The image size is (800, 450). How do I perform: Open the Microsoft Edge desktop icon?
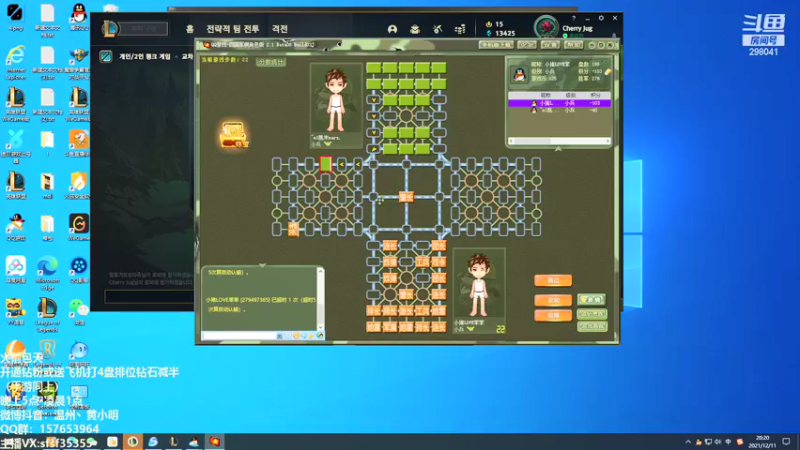[47, 272]
